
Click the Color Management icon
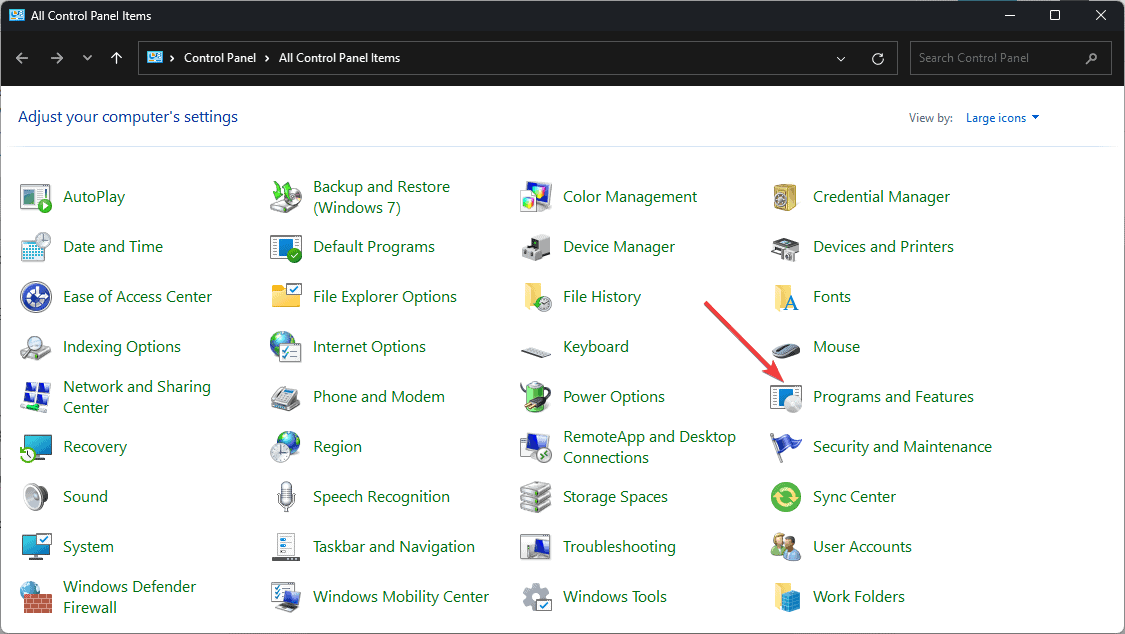(x=535, y=197)
